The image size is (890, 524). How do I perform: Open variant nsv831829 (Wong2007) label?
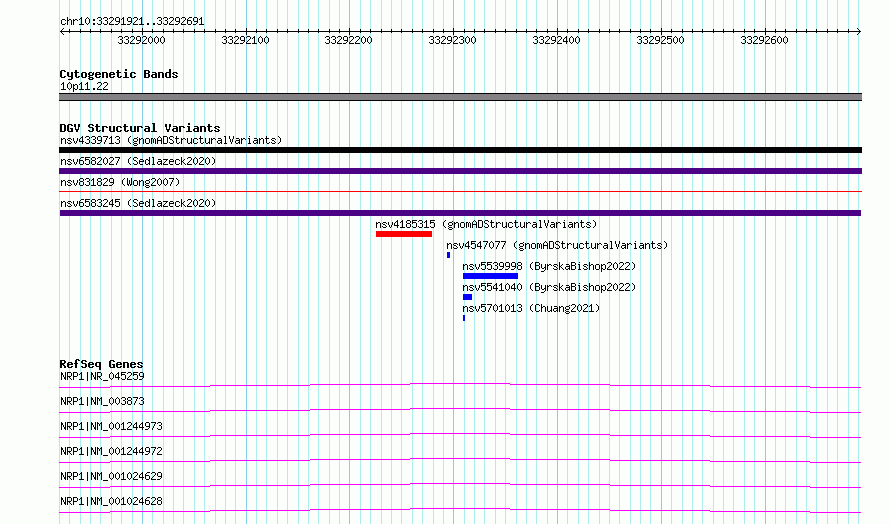(120, 182)
